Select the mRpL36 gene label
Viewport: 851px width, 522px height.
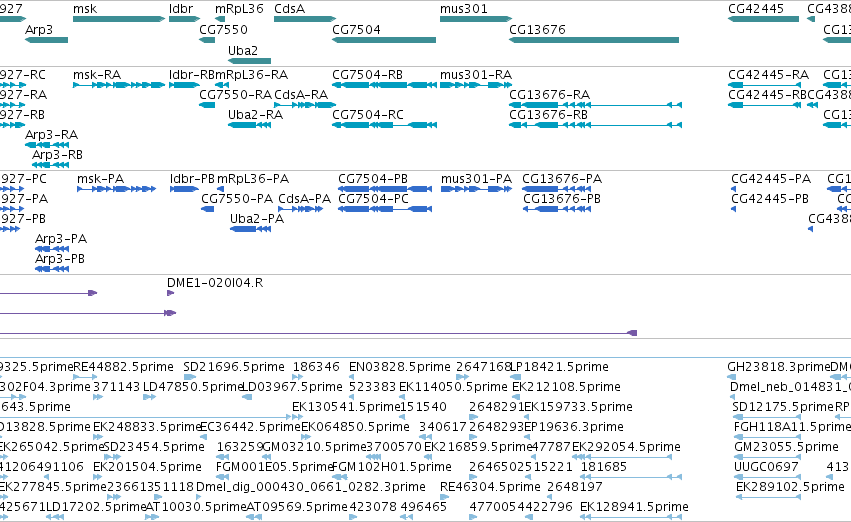point(239,9)
